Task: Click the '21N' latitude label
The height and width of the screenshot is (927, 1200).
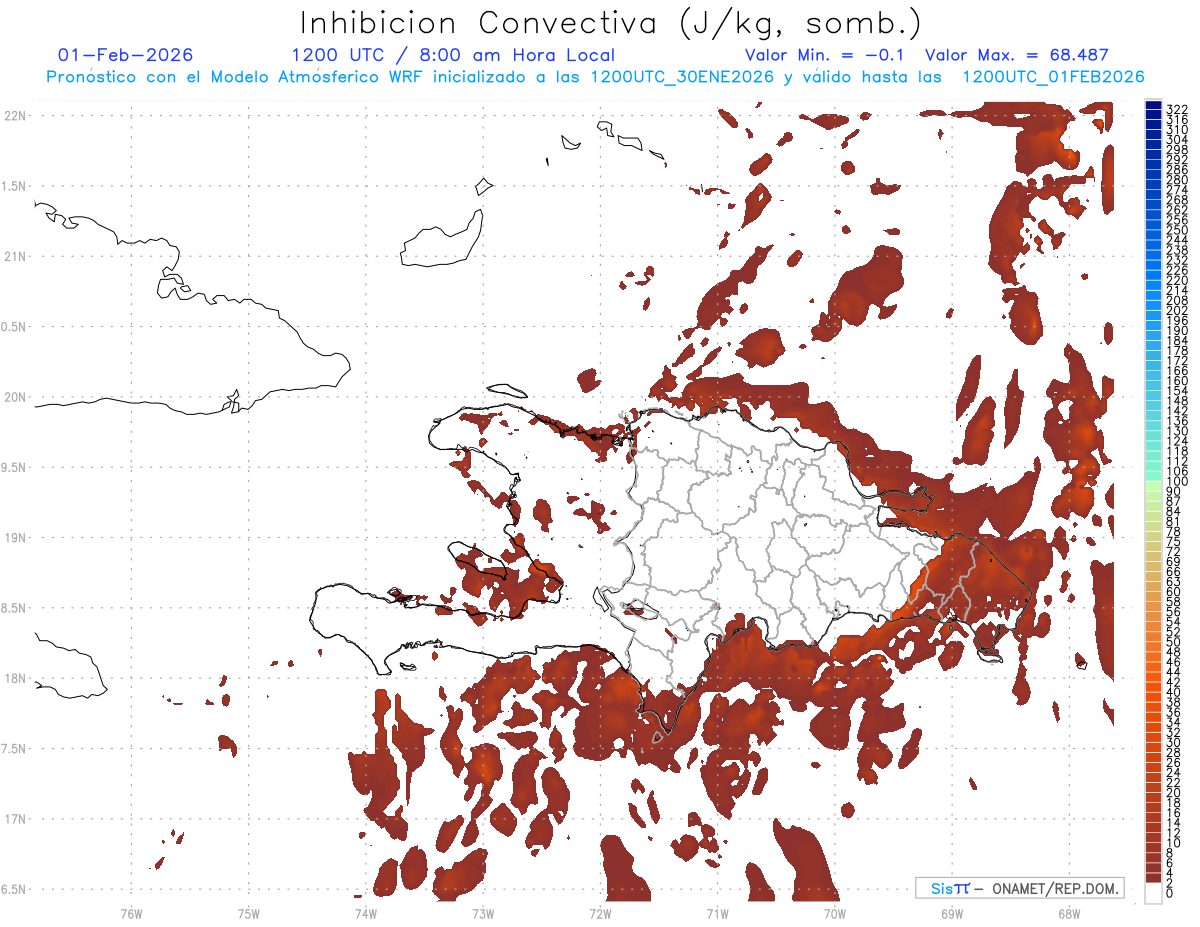Action: [x=14, y=256]
